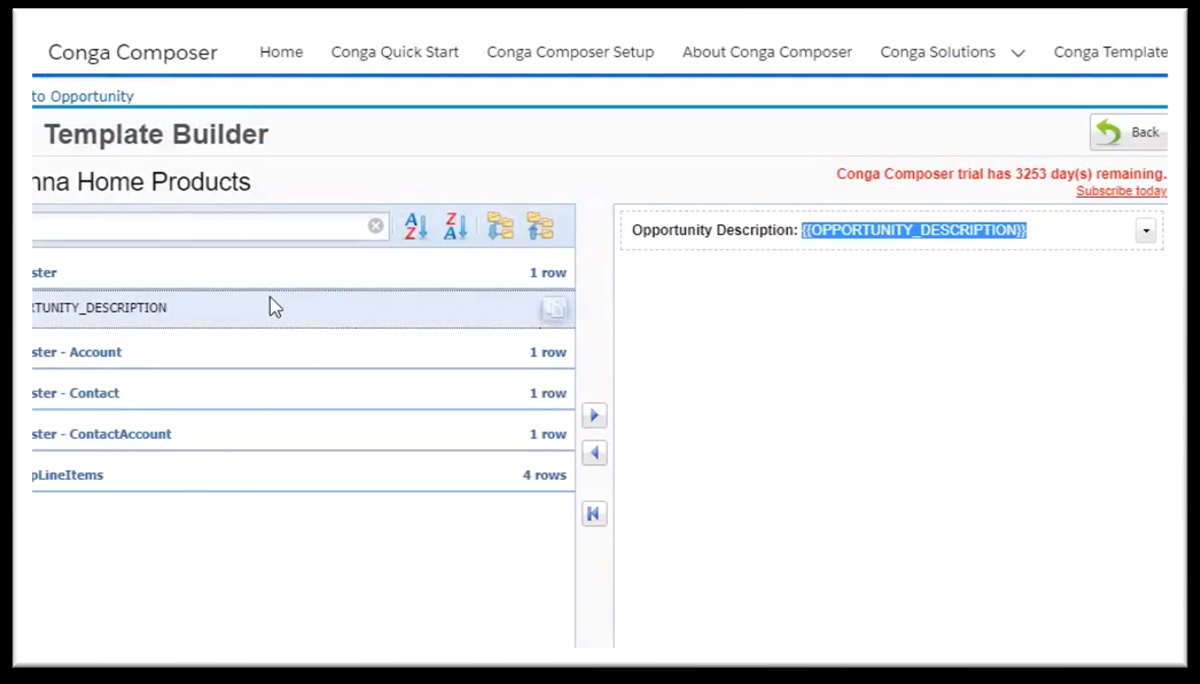Copy the OPPORTUNITY_DESCRIPTION field to clipboard
Screen dimensions: 1200x684
tap(553, 309)
